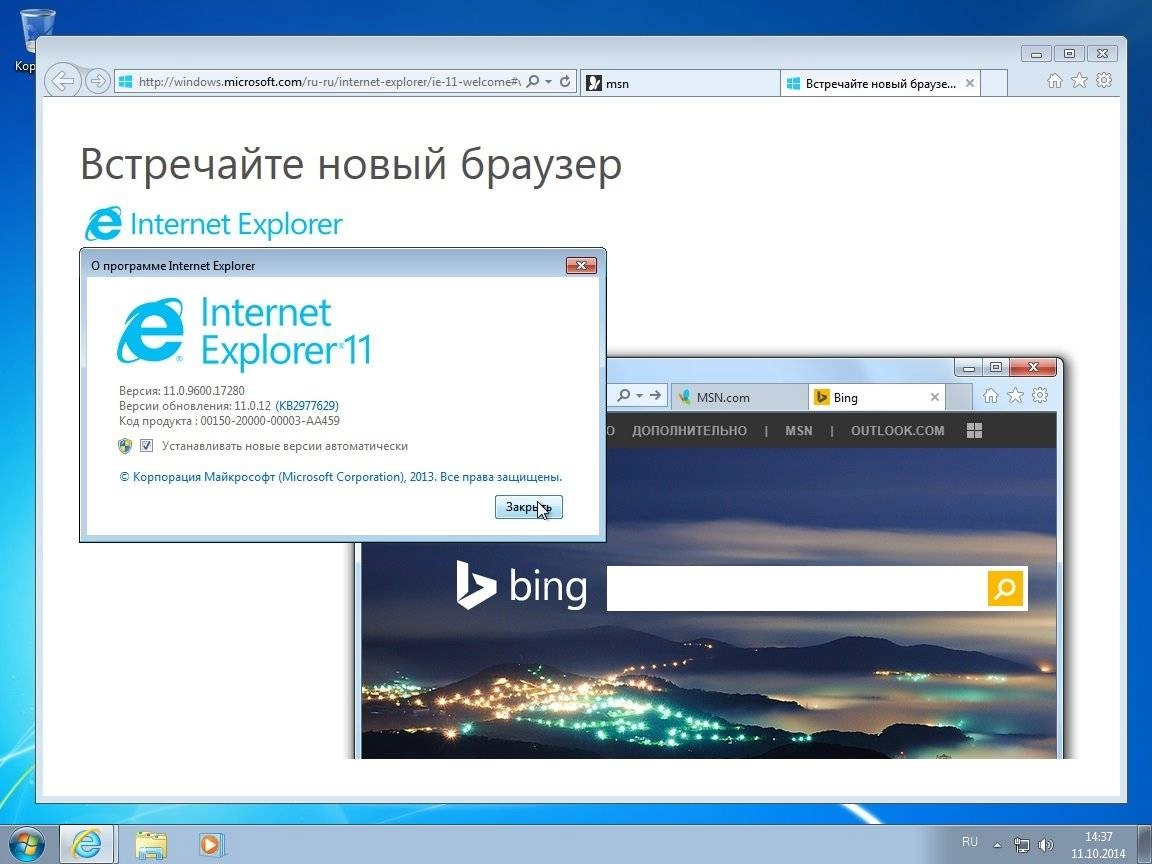Viewport: 1152px width, 864px height.
Task: Open the Home page icon in main toolbar
Action: point(1054,81)
